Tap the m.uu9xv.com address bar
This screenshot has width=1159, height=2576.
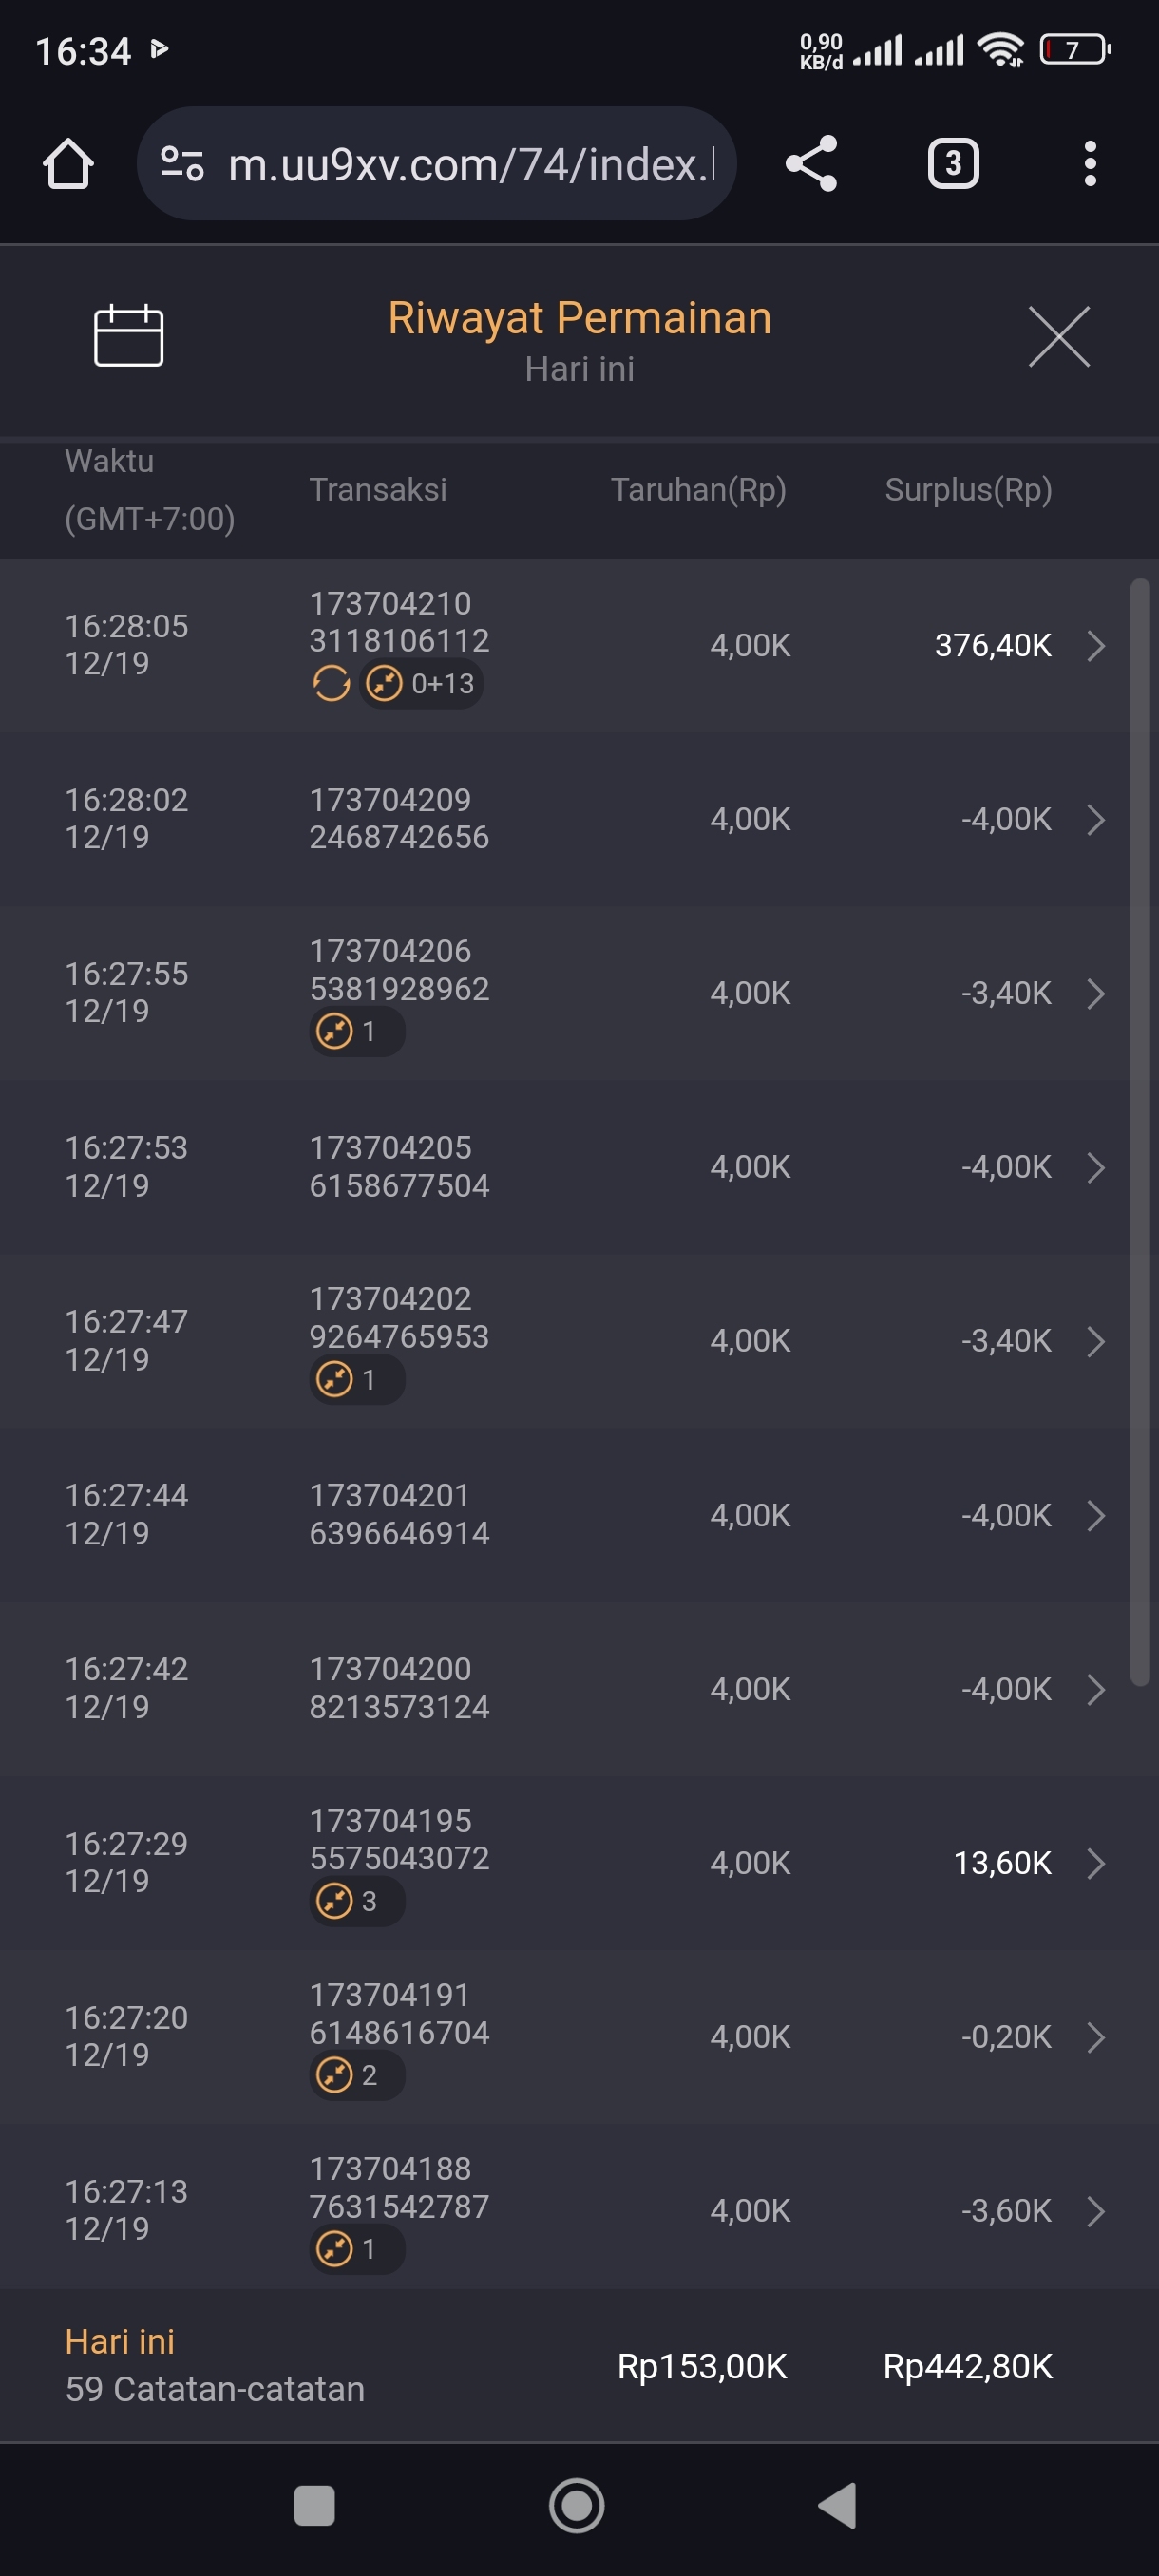click(470, 164)
